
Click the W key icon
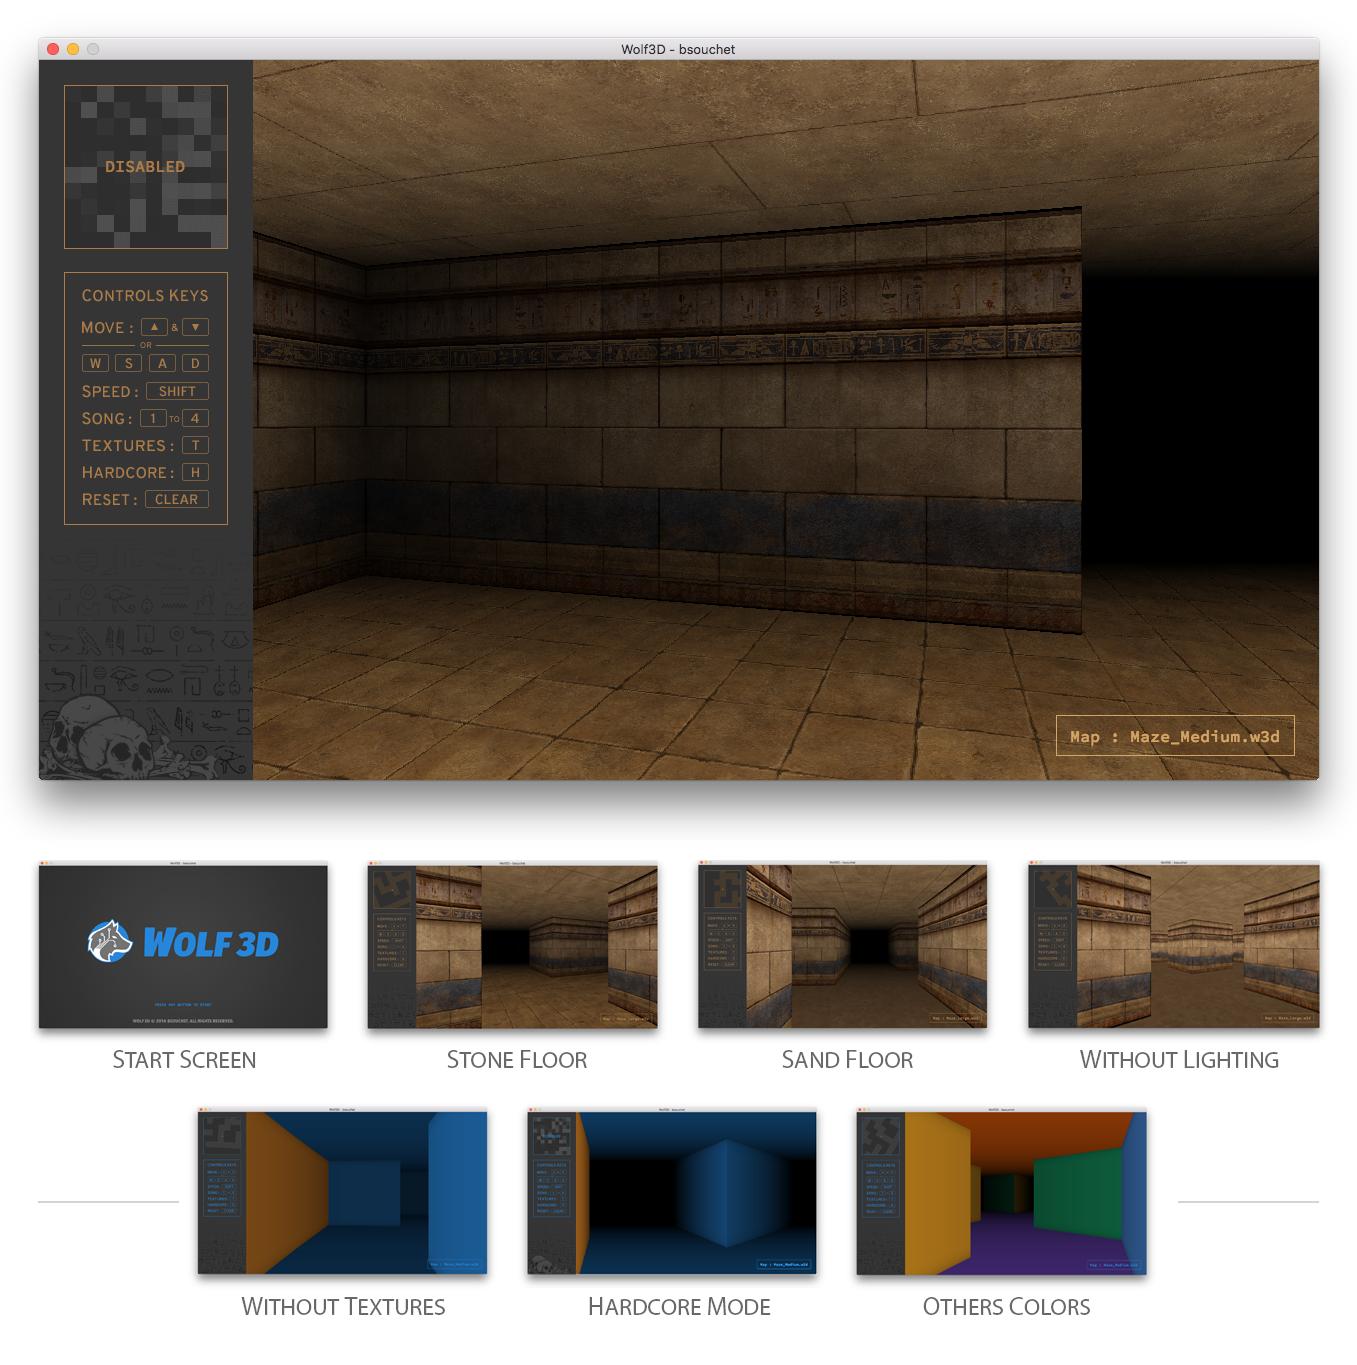95,363
